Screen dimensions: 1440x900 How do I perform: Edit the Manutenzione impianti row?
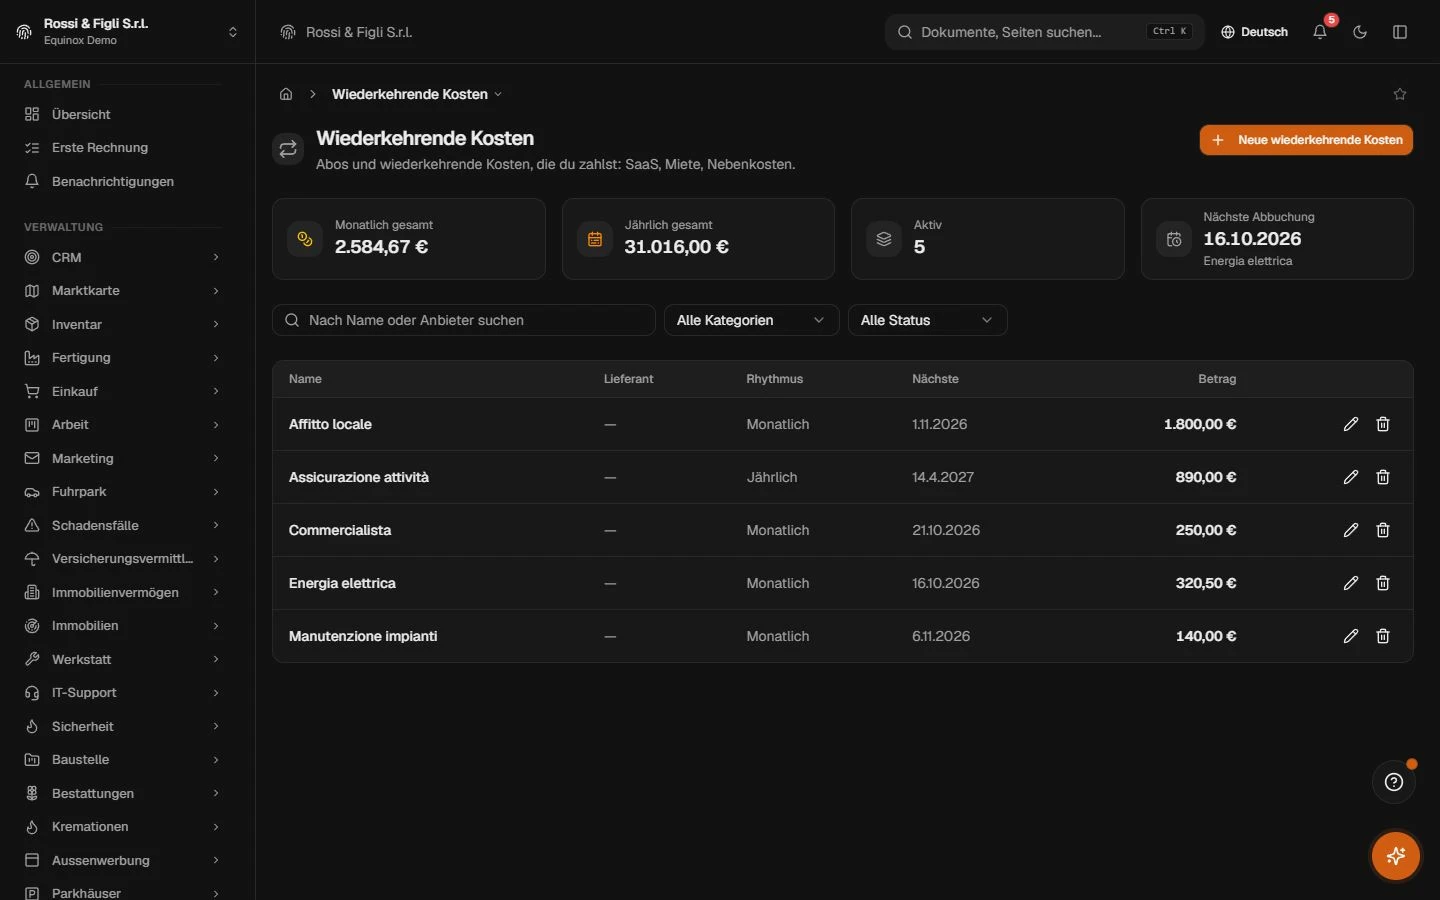click(1351, 636)
